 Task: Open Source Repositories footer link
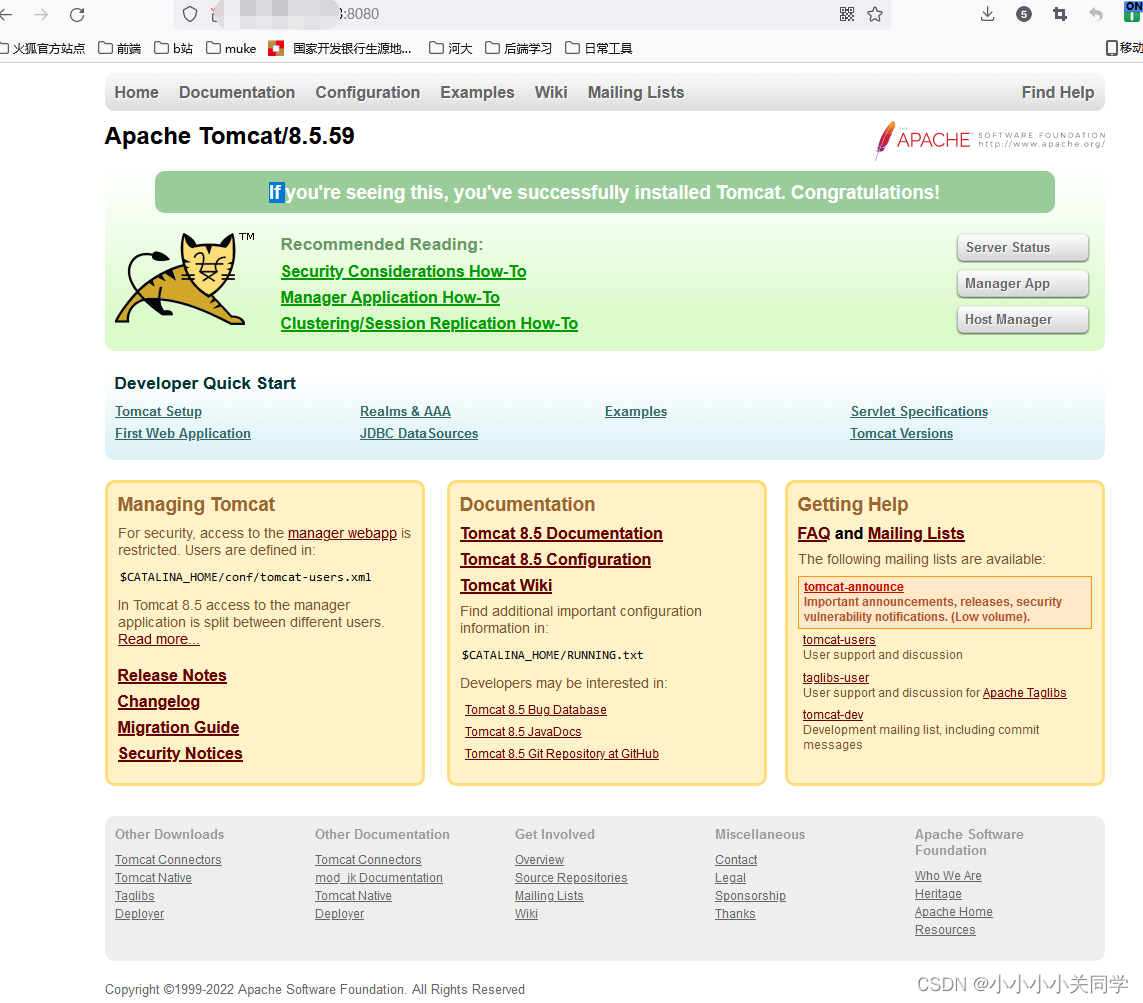click(x=572, y=878)
